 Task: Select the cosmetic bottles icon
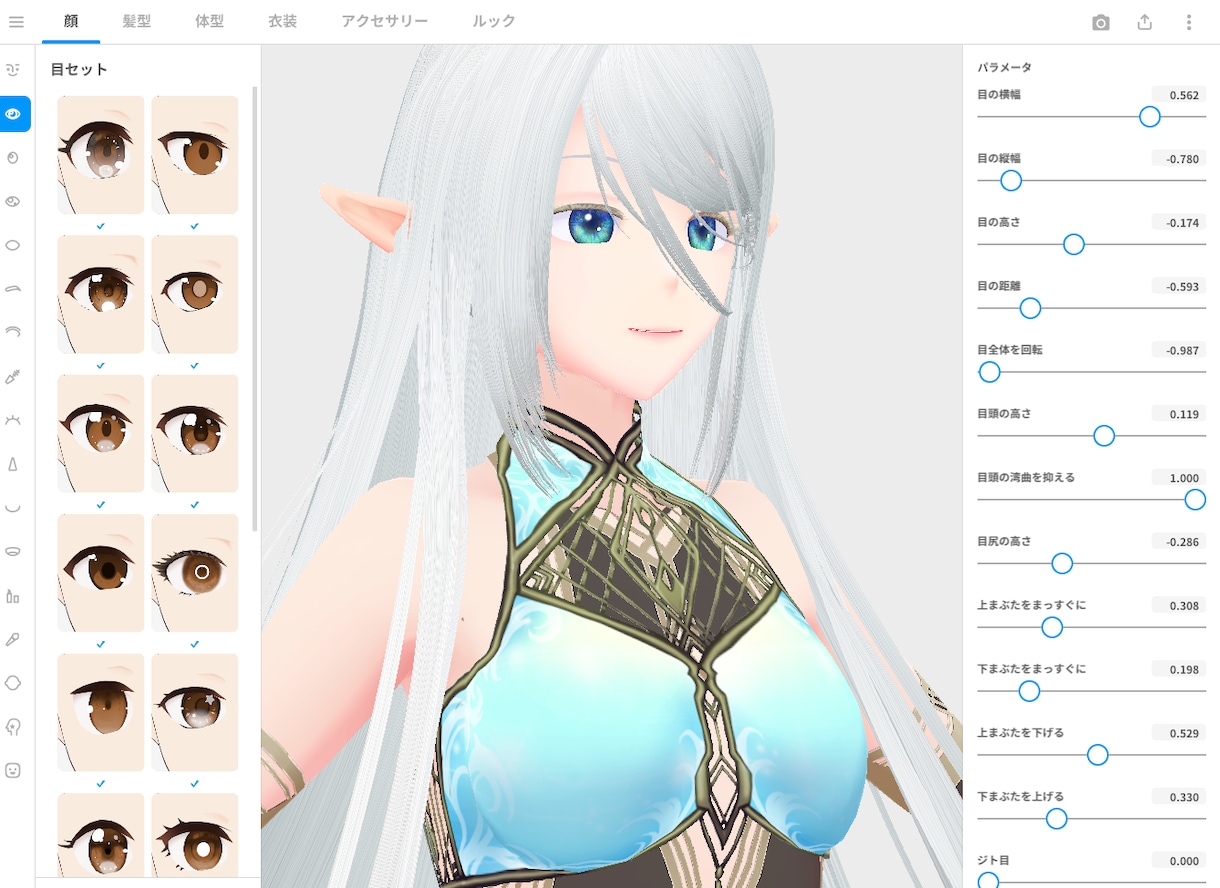13,595
